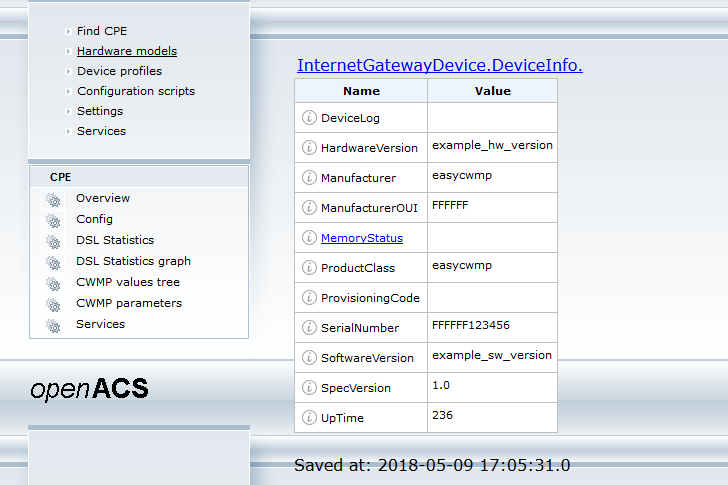Click the arrow bullet before Find CPE

68,32
